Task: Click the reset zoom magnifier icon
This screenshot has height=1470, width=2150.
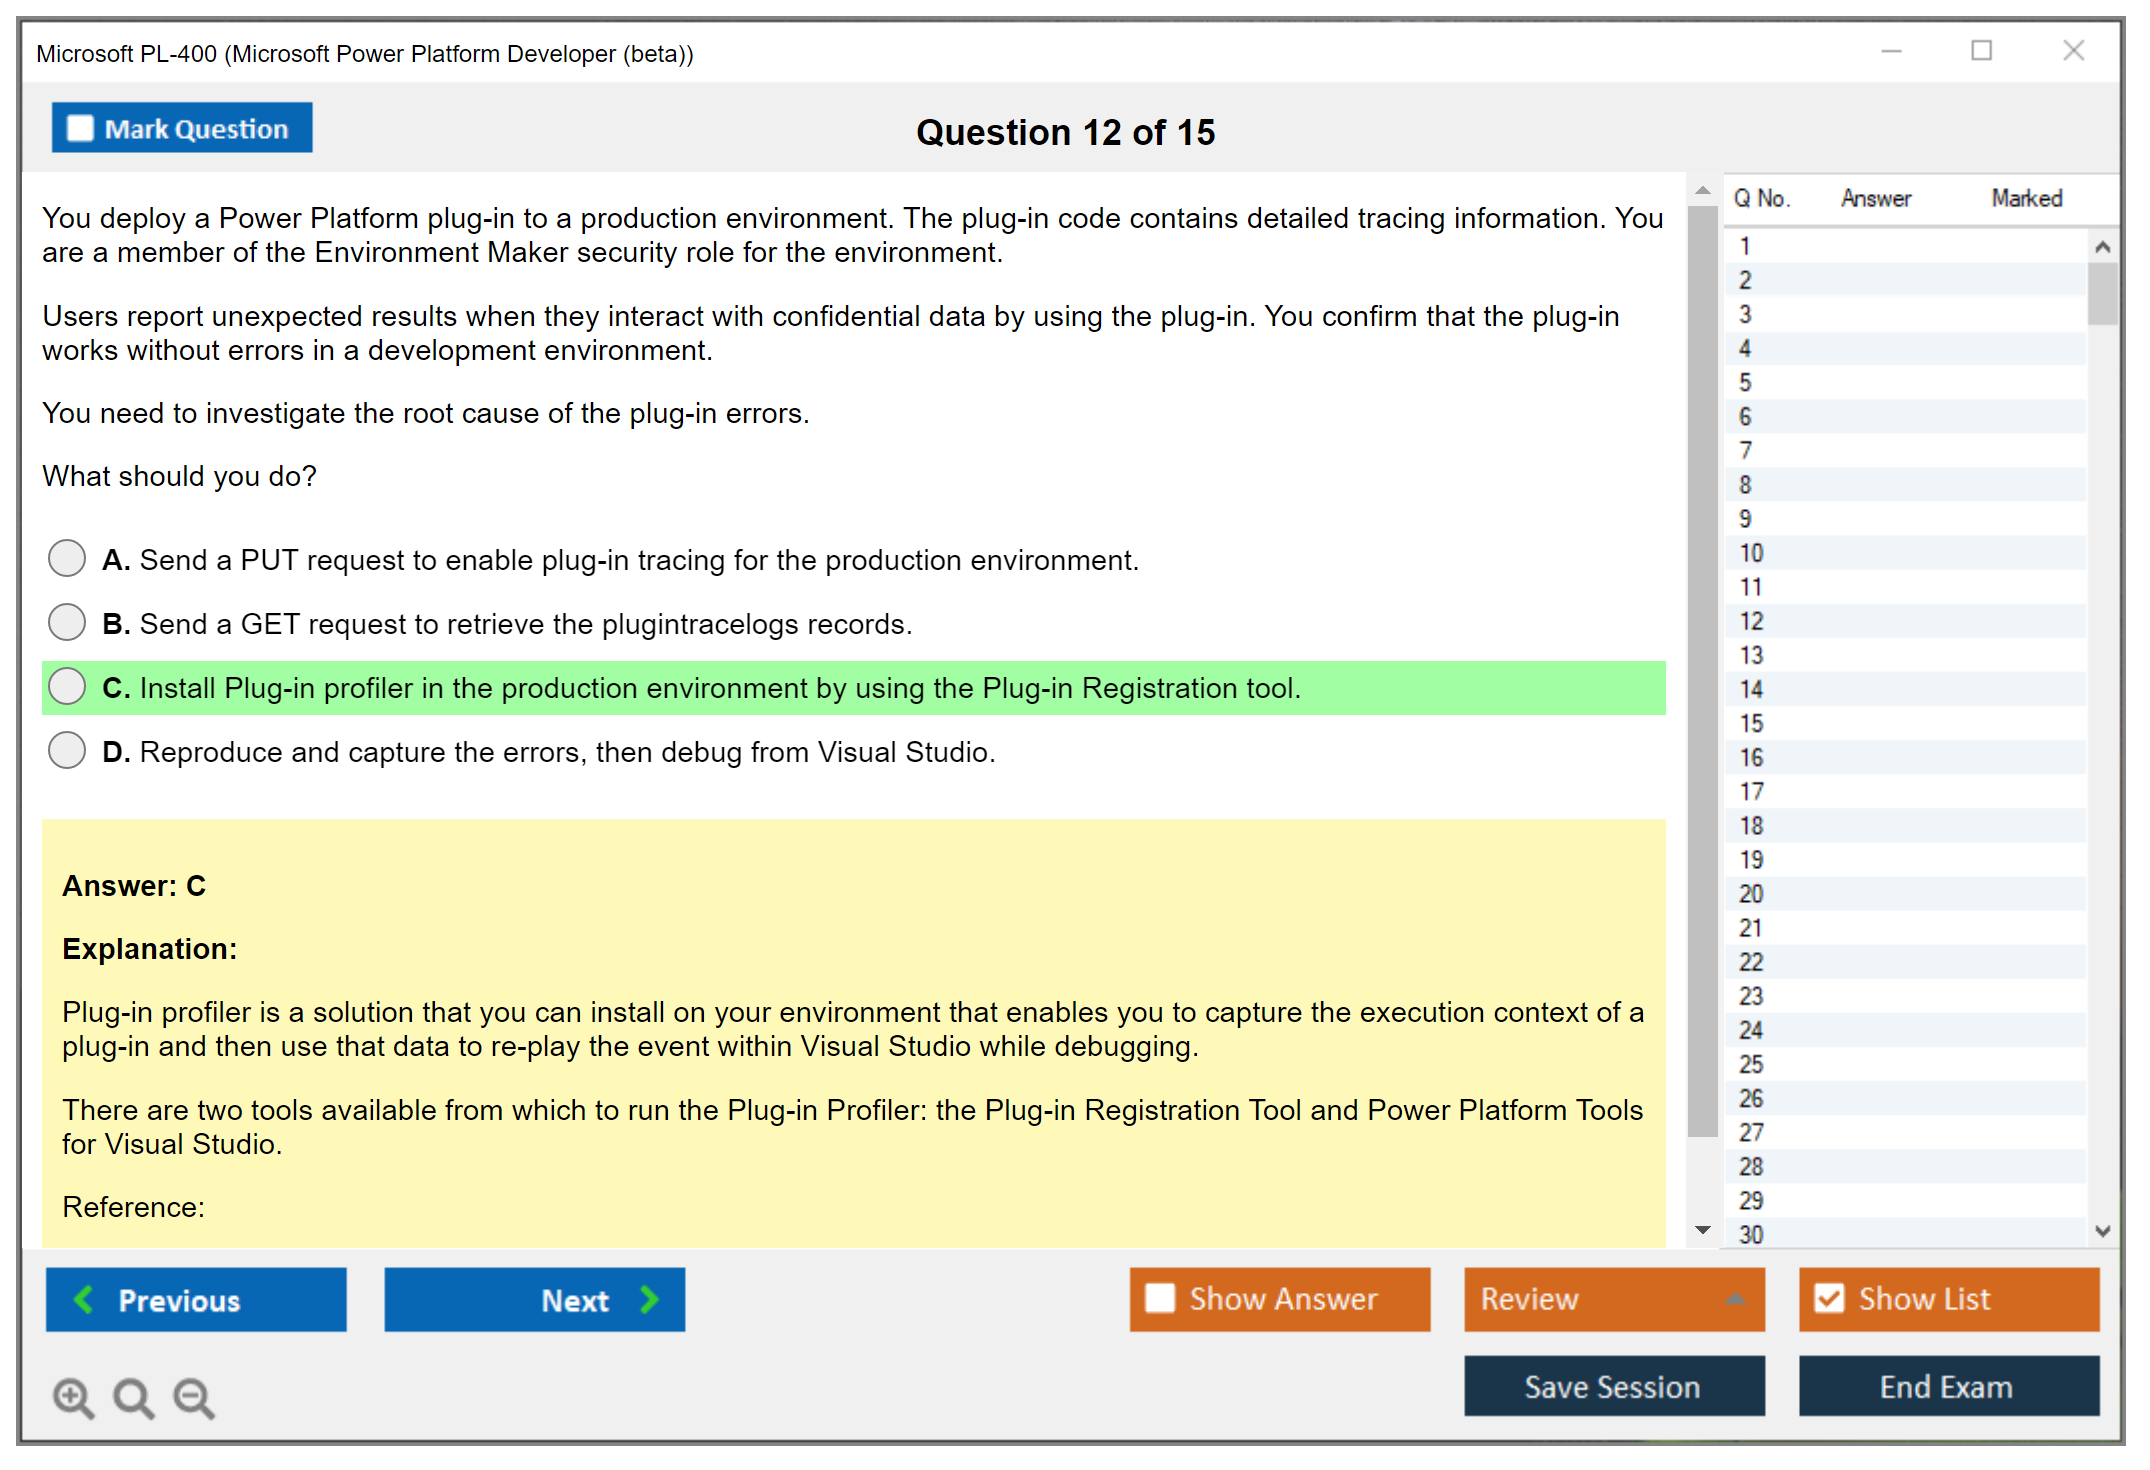Action: click(133, 1398)
